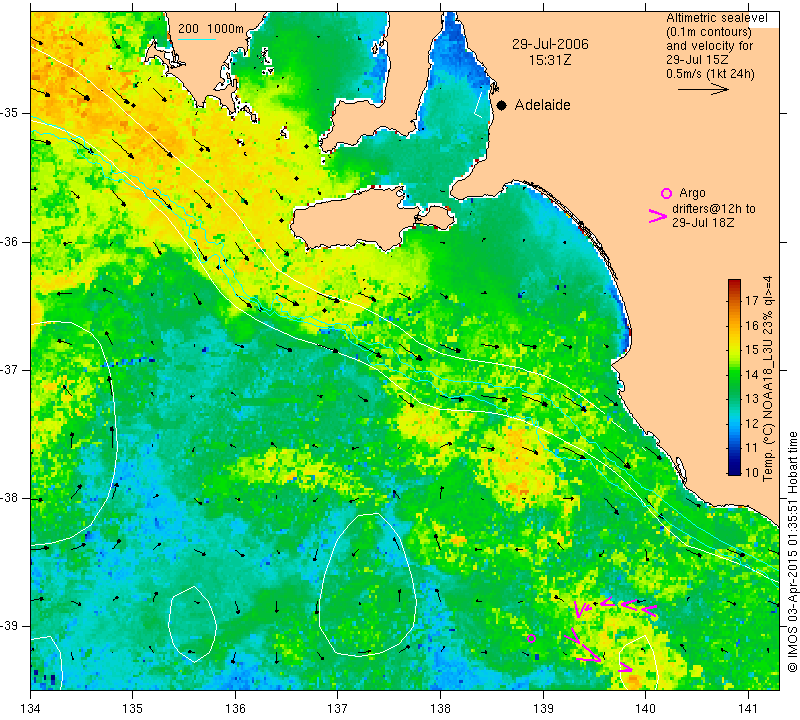Click longitude label 137
Image resolution: width=800 pixels, height=720 pixels.
point(337,708)
